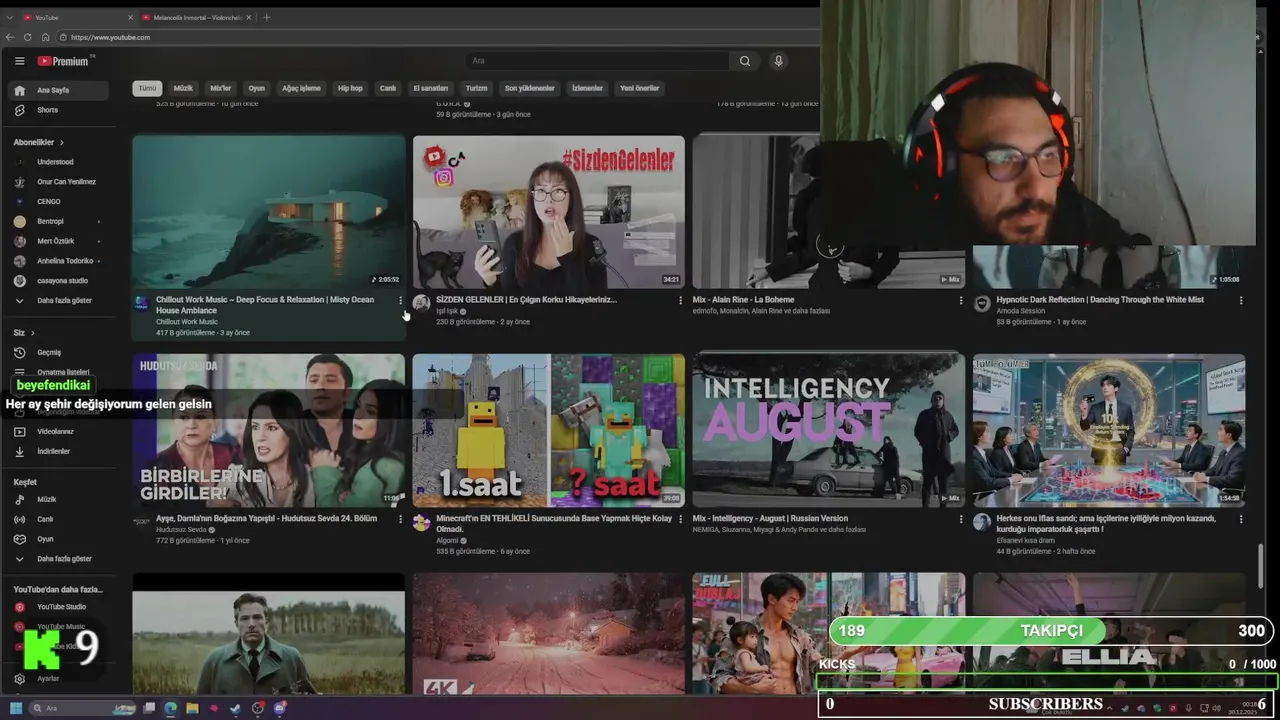Screen dimensions: 1280x720
Task: Open the browser tab list dropdown arrow
Action: pos(9,17)
